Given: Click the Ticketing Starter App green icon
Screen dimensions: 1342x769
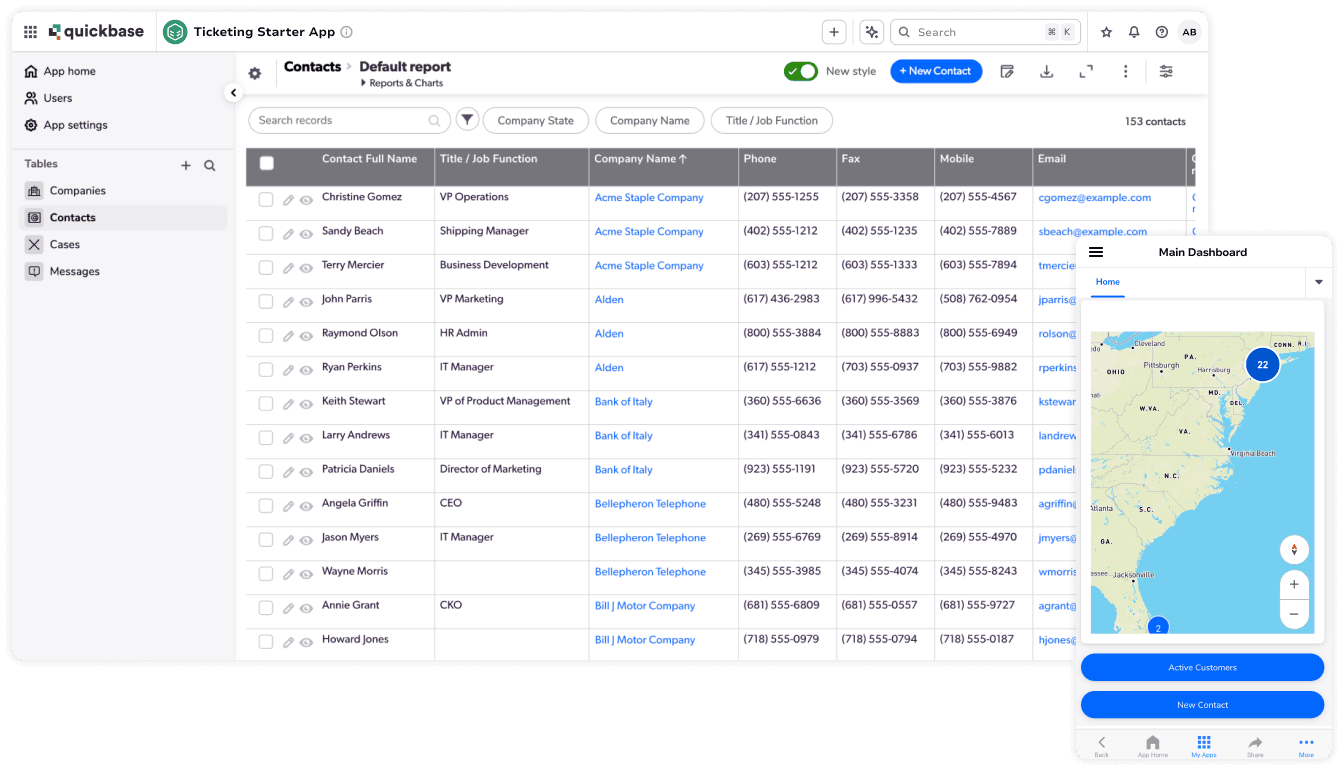Looking at the screenshot, I should point(175,32).
